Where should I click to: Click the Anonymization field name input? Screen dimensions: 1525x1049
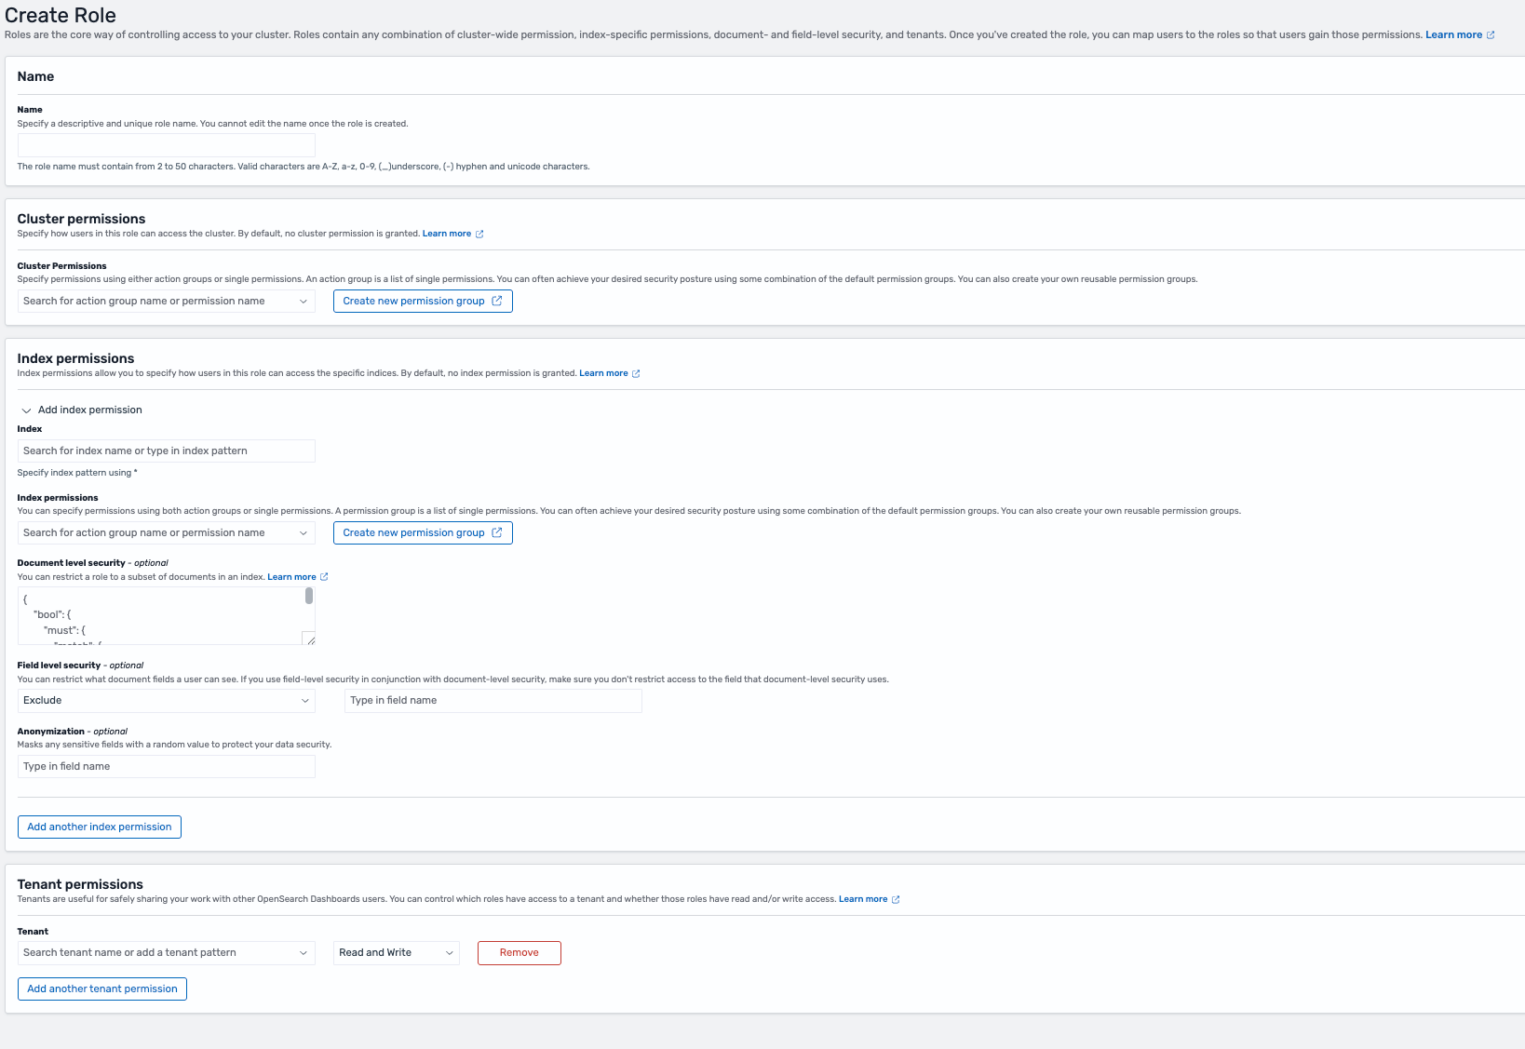click(166, 767)
